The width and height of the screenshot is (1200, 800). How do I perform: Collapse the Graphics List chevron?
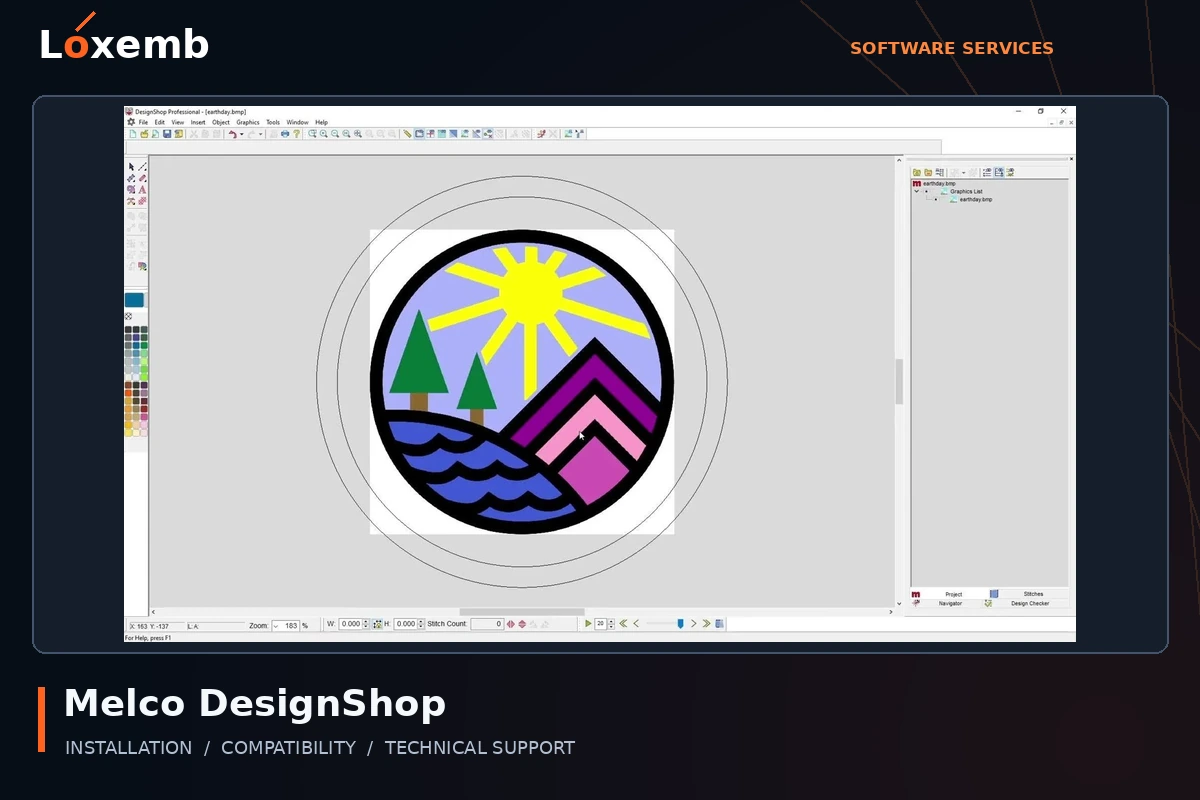pyautogui.click(x=916, y=191)
